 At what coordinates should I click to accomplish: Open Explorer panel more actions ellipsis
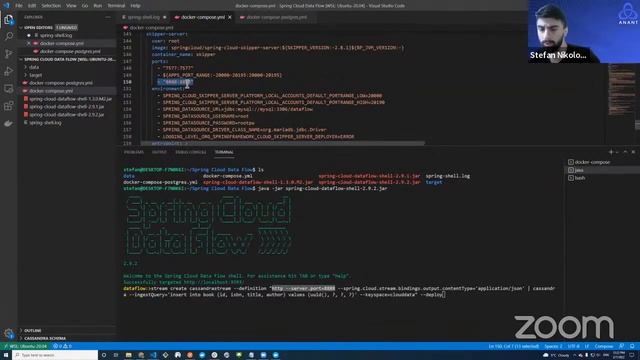[108, 17]
